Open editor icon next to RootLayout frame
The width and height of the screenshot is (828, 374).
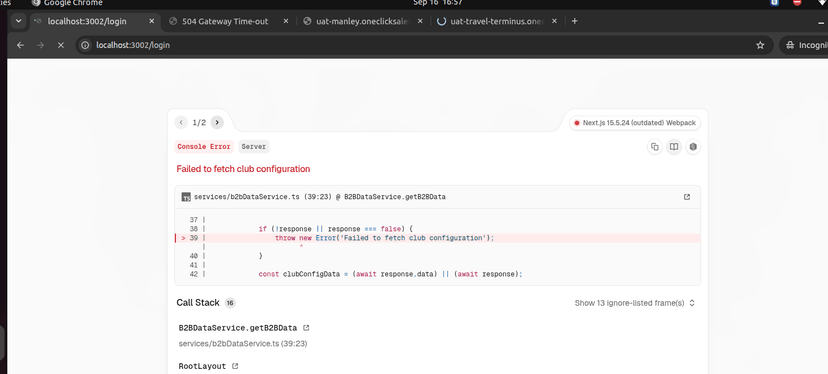235,366
